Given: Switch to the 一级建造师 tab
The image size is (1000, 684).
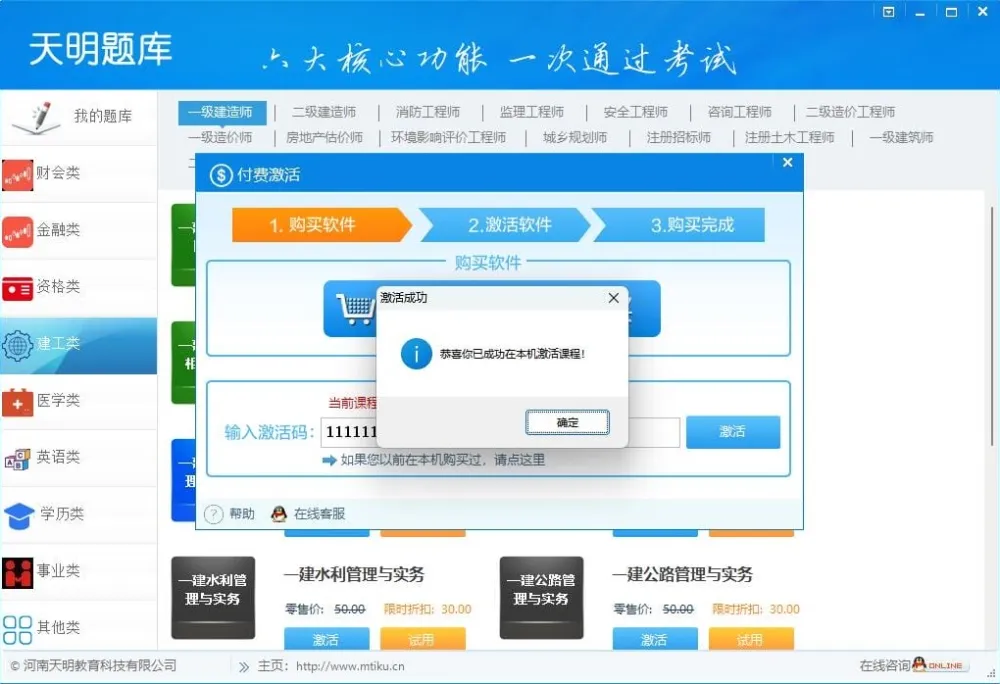Looking at the screenshot, I should [221, 112].
